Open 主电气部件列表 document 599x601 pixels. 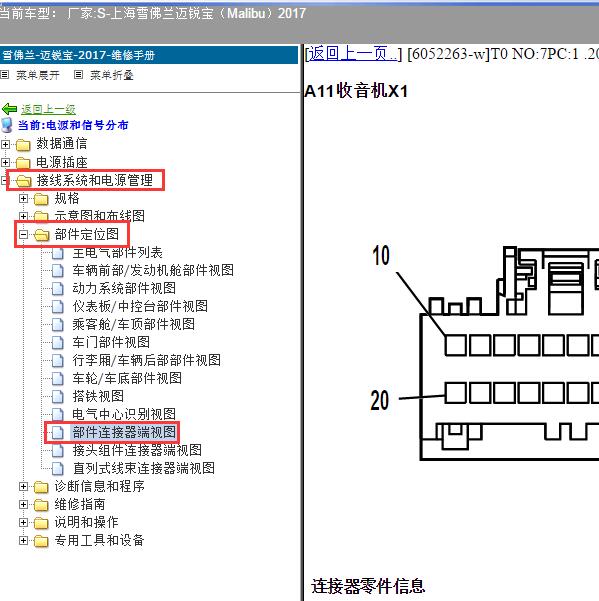(118, 253)
